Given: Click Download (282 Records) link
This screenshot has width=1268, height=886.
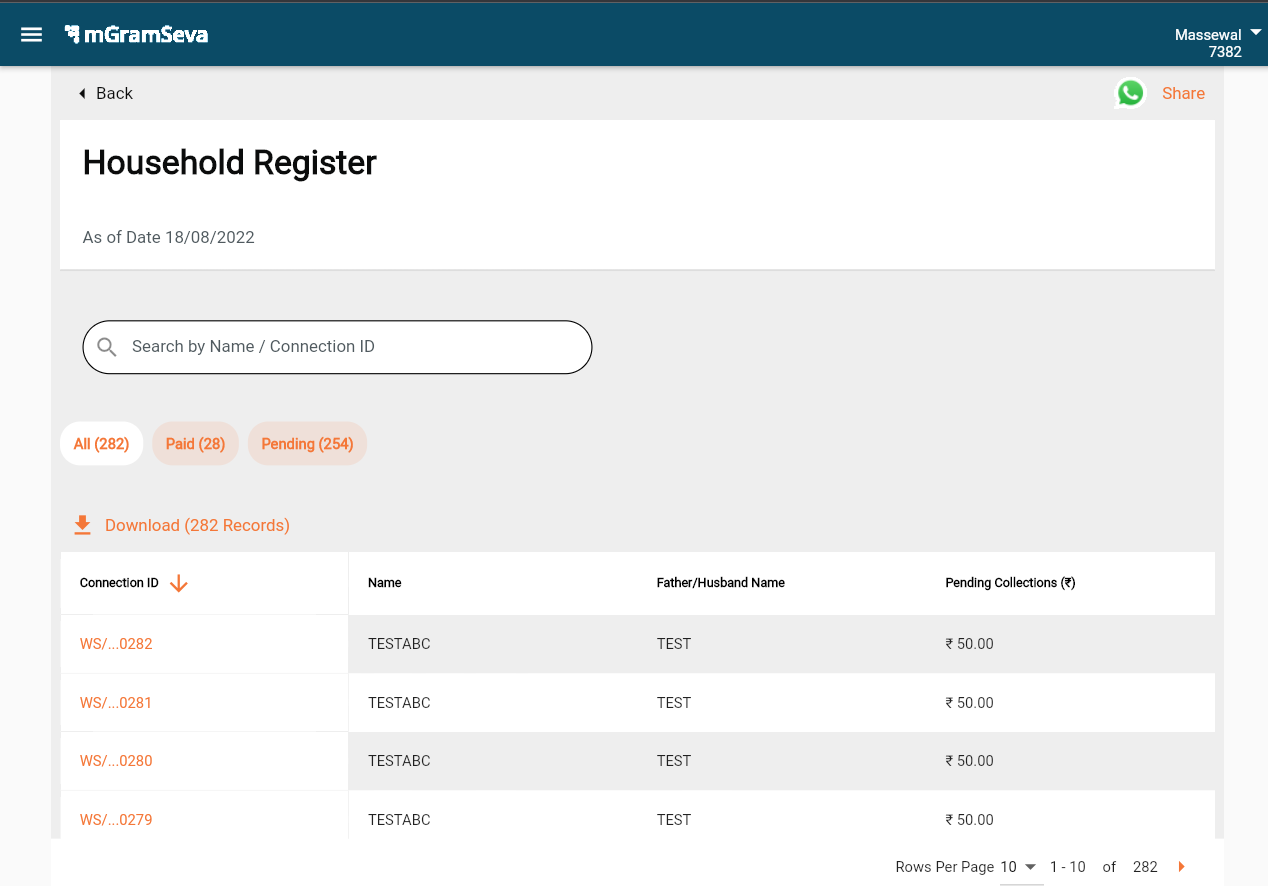Looking at the screenshot, I should (197, 525).
